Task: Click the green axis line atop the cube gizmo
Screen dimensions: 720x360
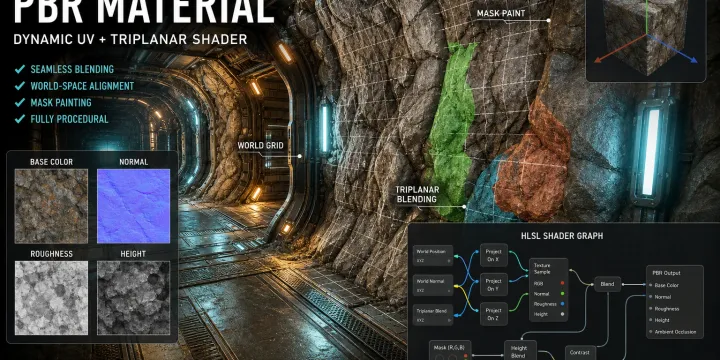Action: pyautogui.click(x=647, y=16)
